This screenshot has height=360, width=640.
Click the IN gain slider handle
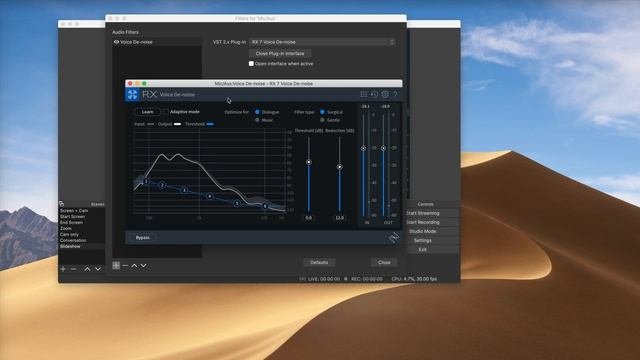(363, 149)
